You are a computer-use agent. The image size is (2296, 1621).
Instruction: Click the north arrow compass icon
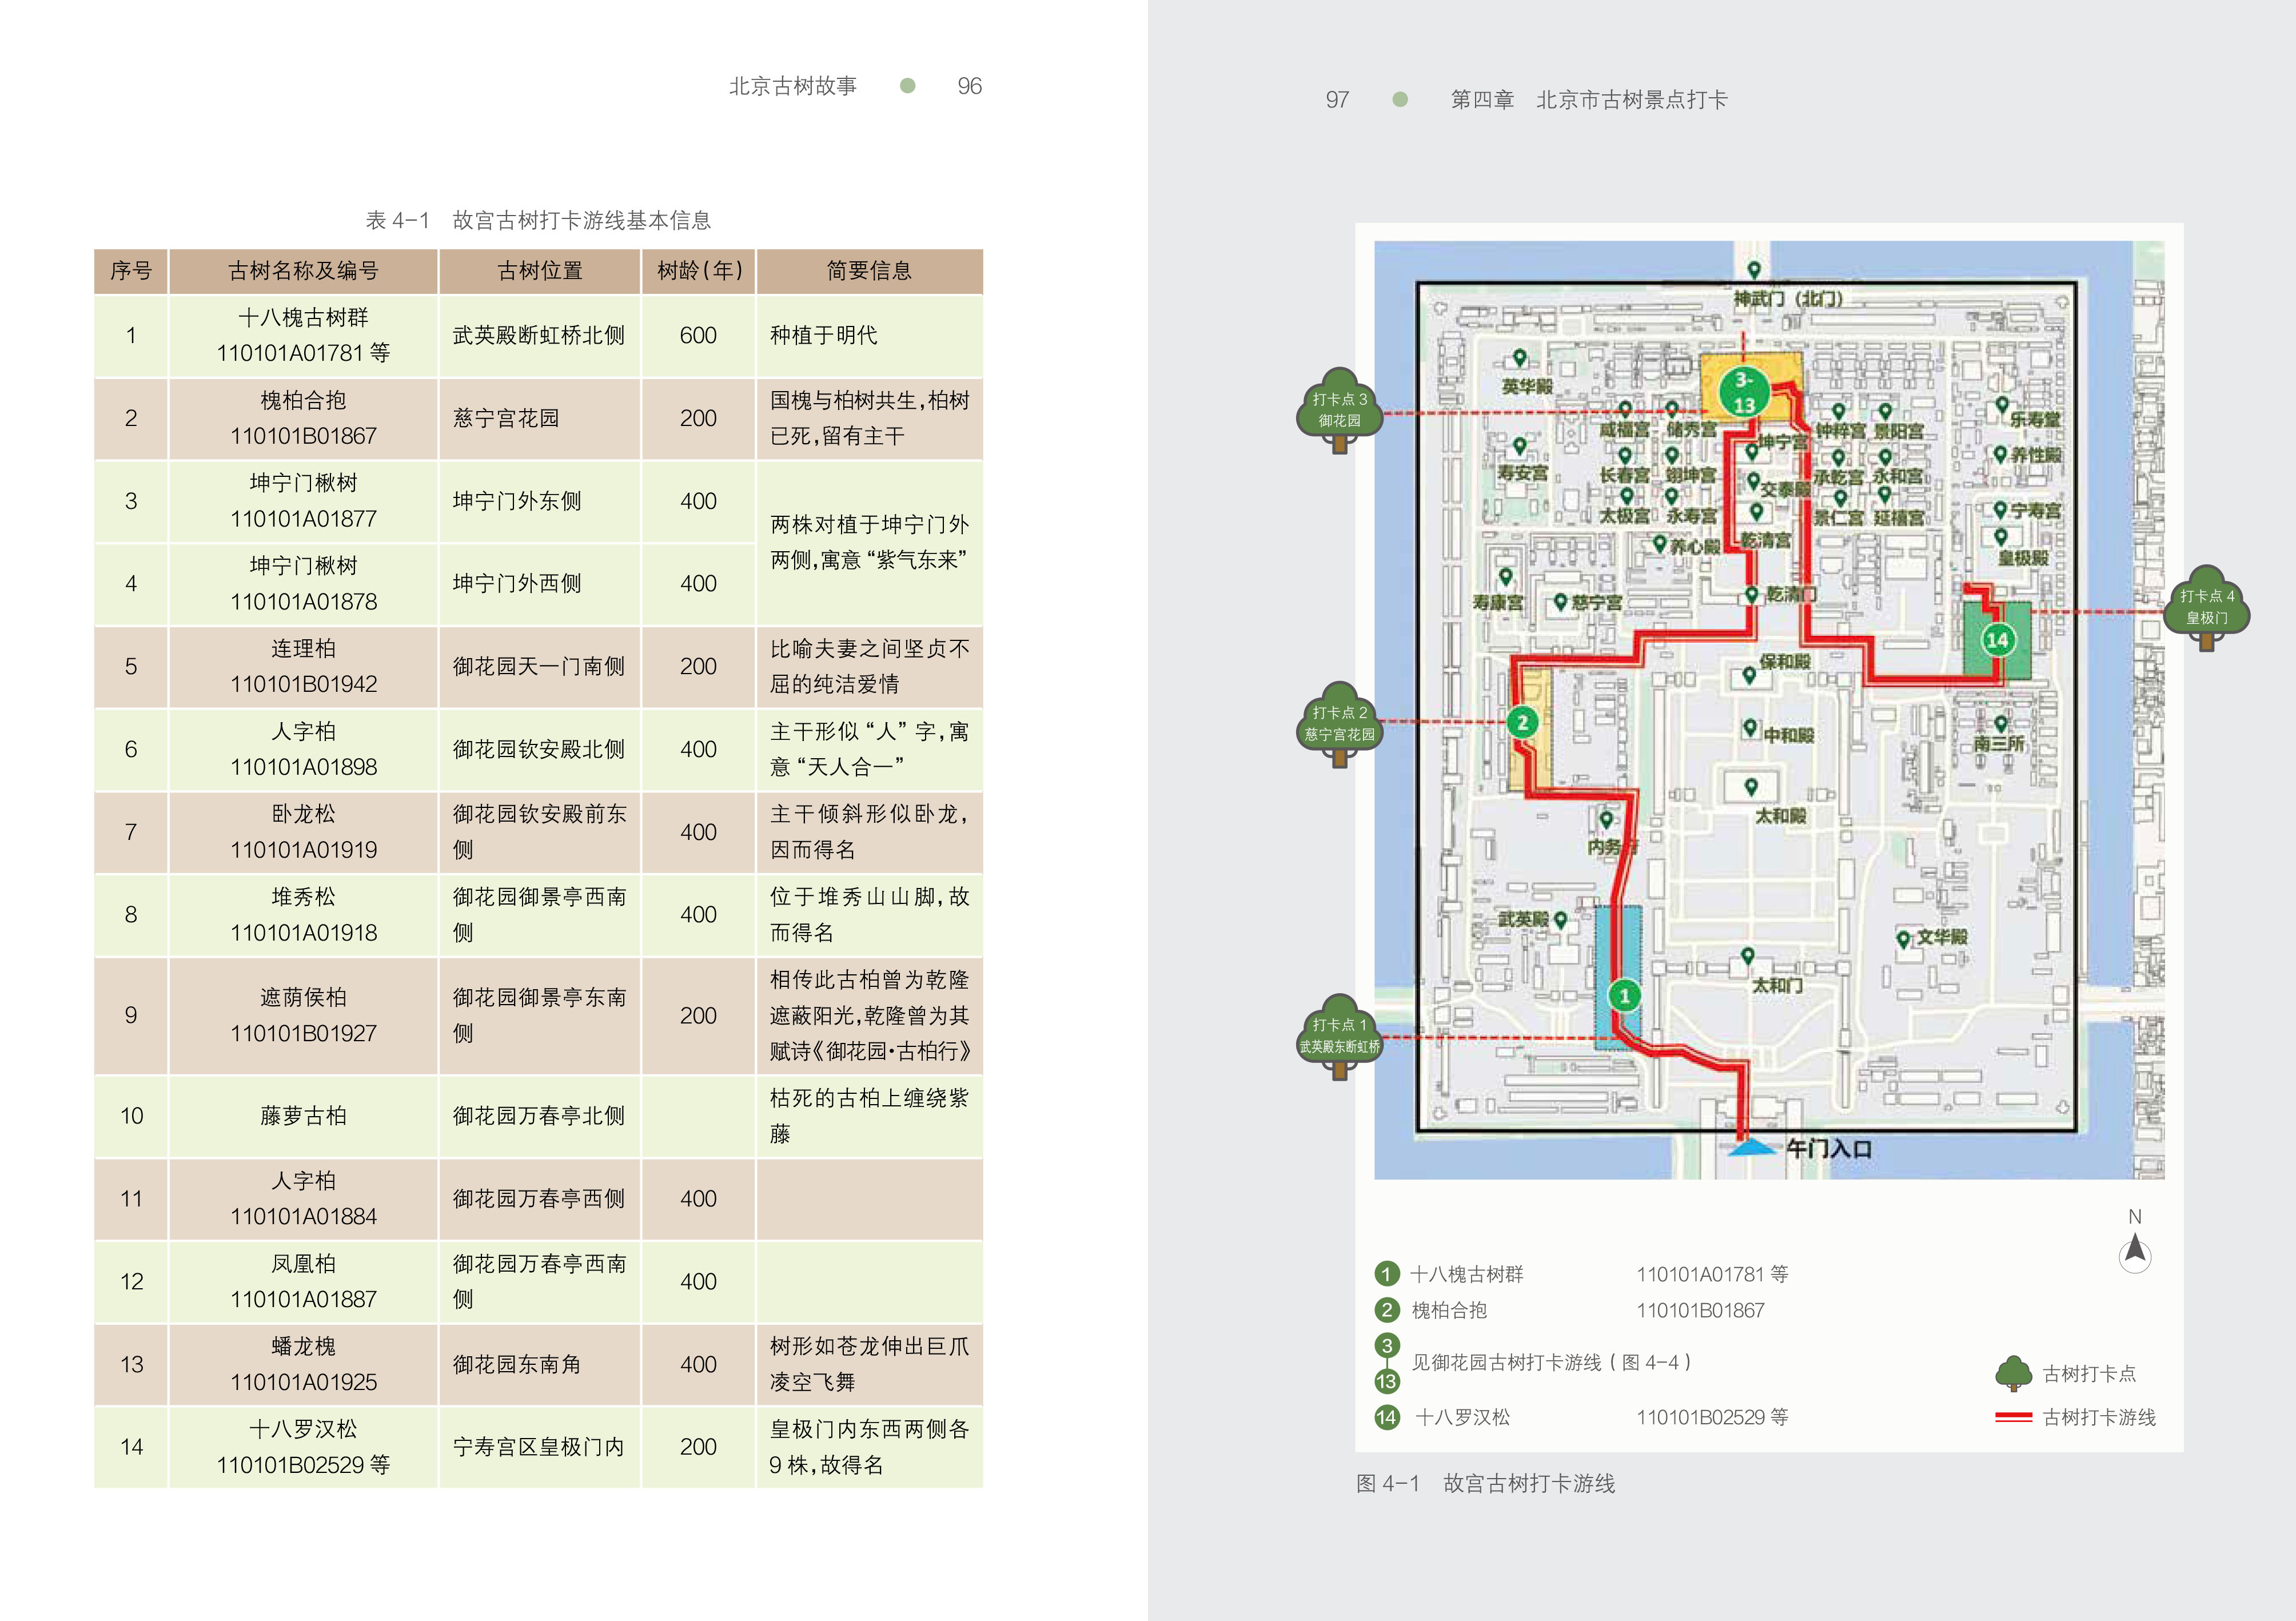pos(2135,1252)
